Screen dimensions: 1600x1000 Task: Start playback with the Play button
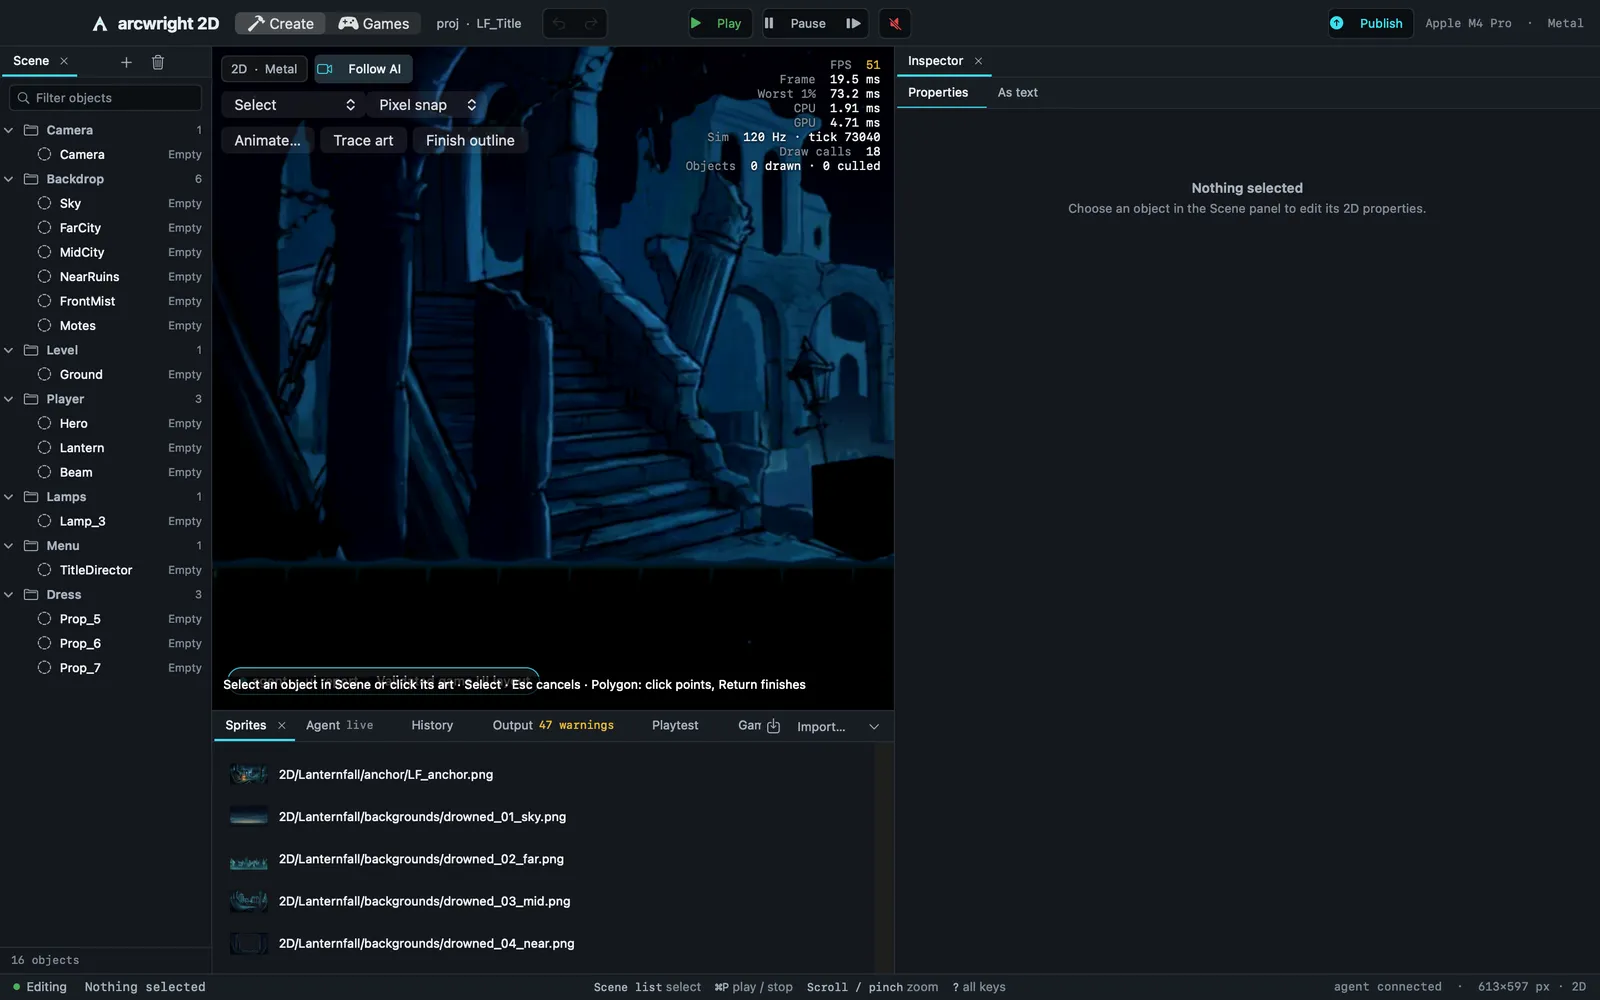pyautogui.click(x=718, y=23)
